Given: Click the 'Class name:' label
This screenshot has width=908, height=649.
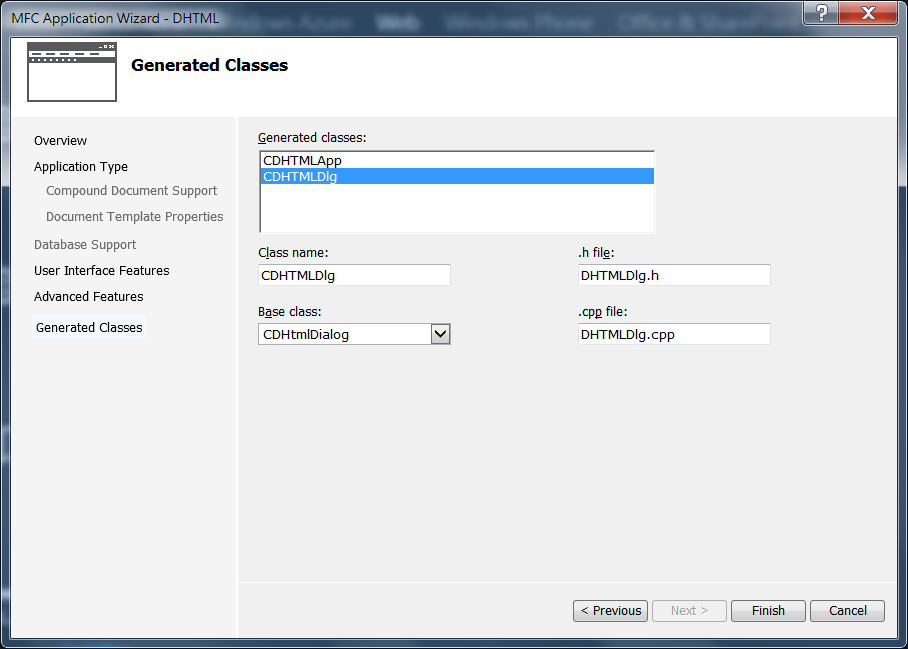Looking at the screenshot, I should [293, 252].
